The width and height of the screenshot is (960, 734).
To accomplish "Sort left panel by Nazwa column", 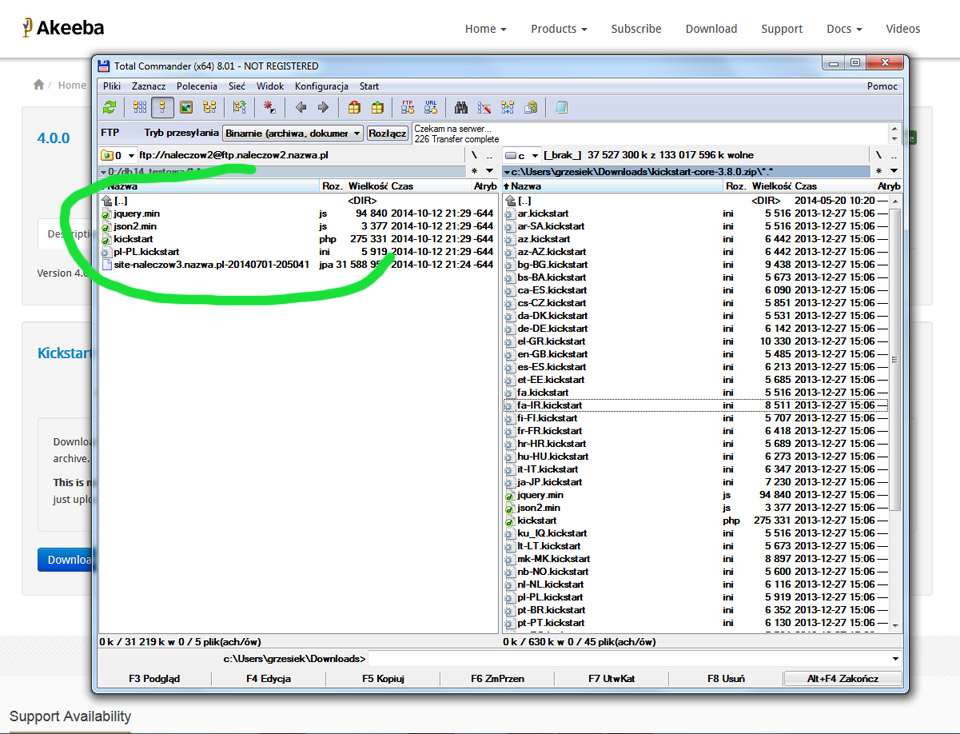I will [209, 186].
